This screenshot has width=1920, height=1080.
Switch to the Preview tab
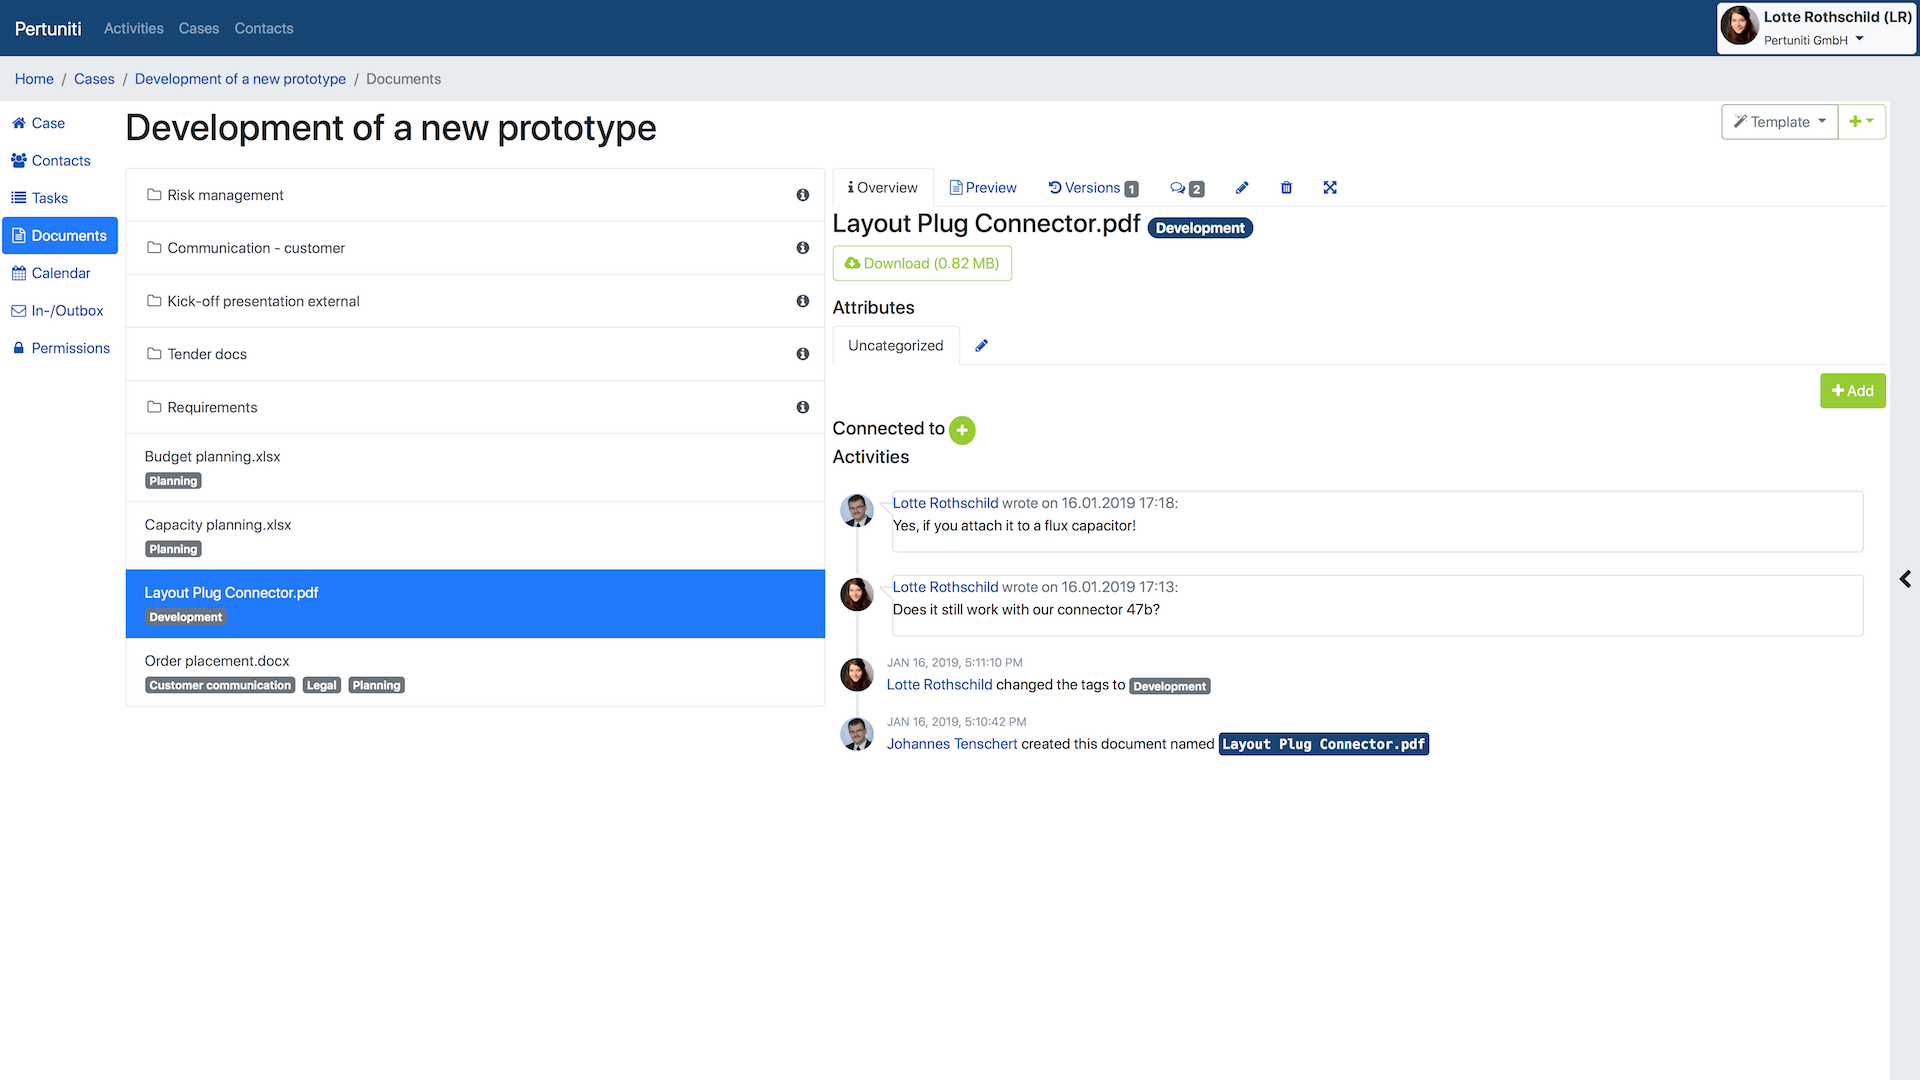[x=983, y=188]
